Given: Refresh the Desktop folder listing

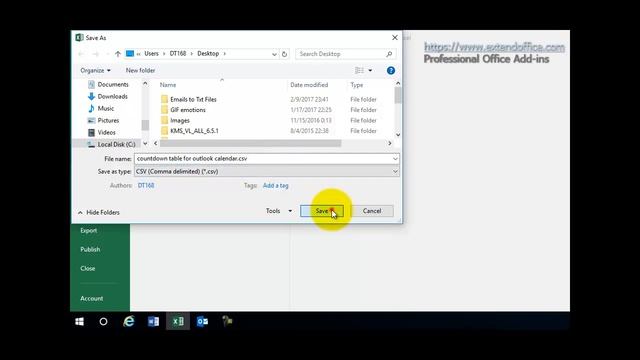Looking at the screenshot, I should click(284, 54).
